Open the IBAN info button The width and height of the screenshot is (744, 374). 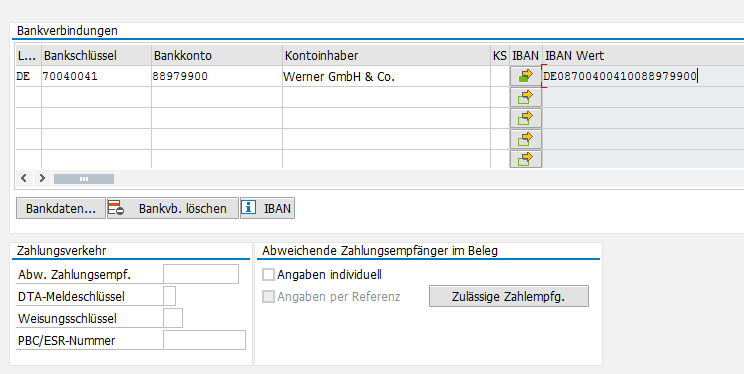[x=268, y=208]
